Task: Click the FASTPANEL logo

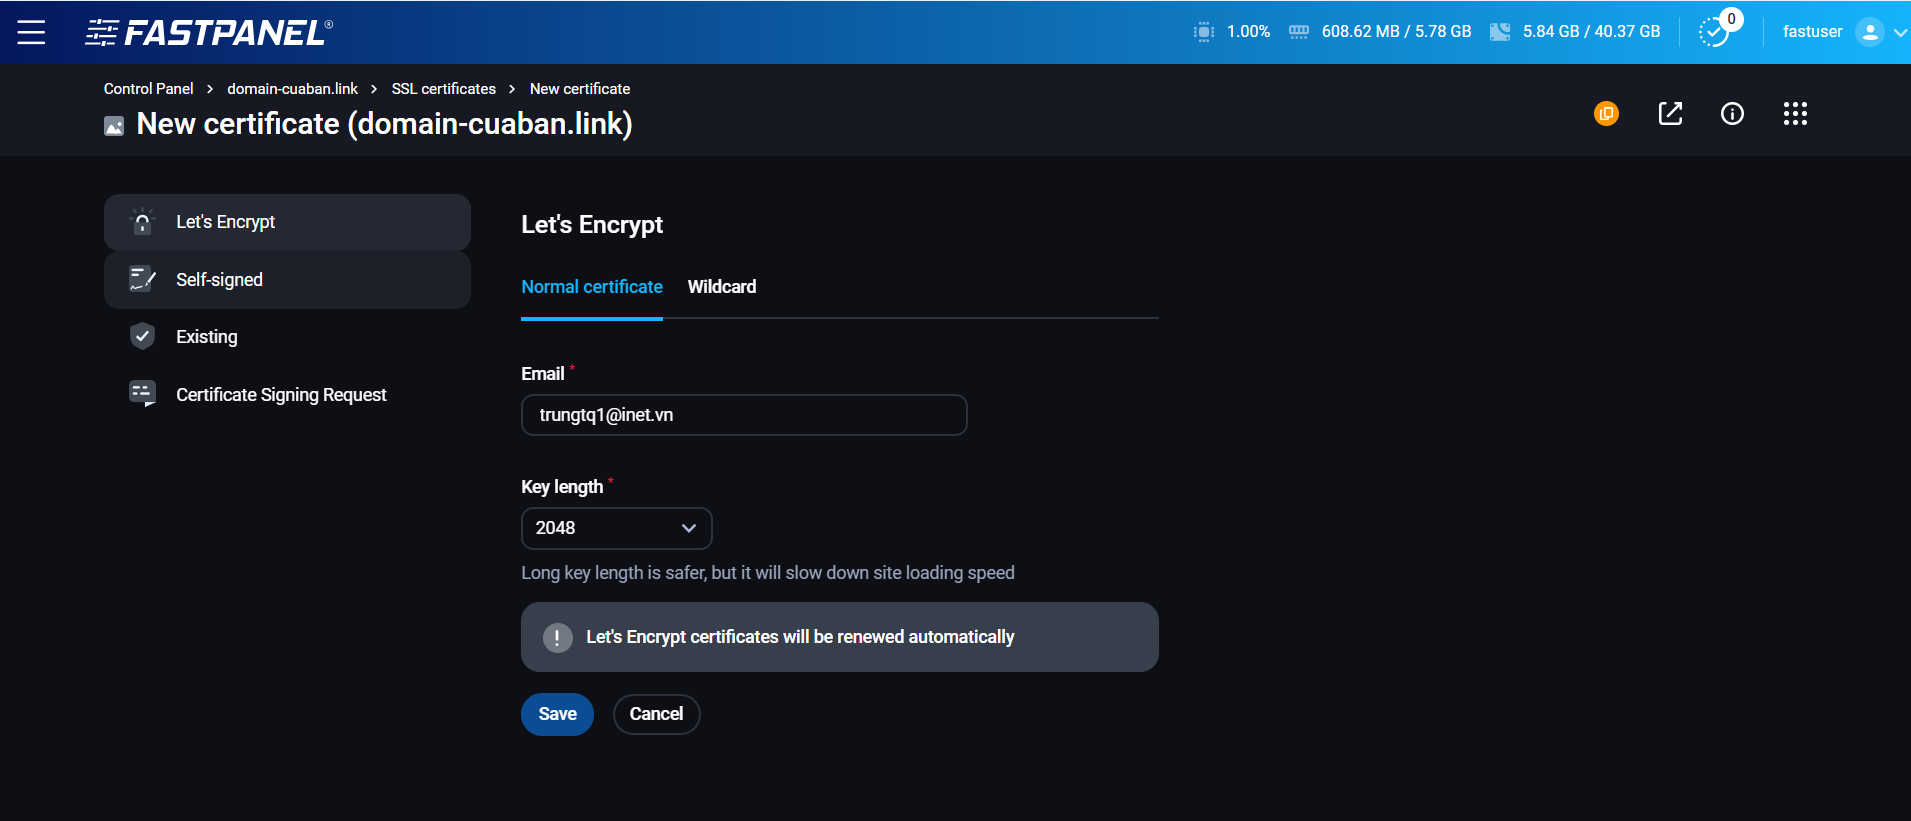Action: pyautogui.click(x=209, y=32)
